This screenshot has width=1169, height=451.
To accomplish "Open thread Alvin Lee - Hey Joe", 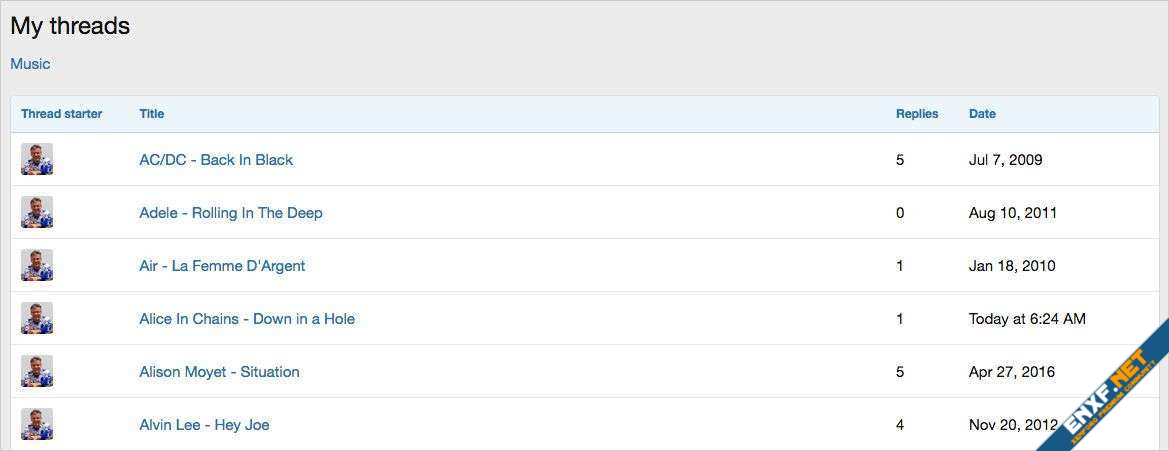I will point(204,425).
